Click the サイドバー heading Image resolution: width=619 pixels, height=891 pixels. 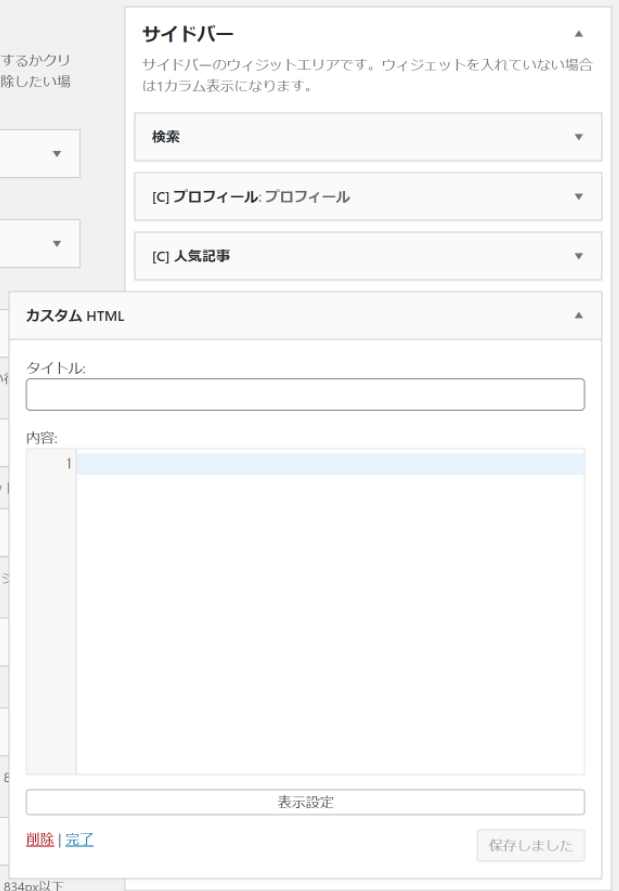(188, 34)
